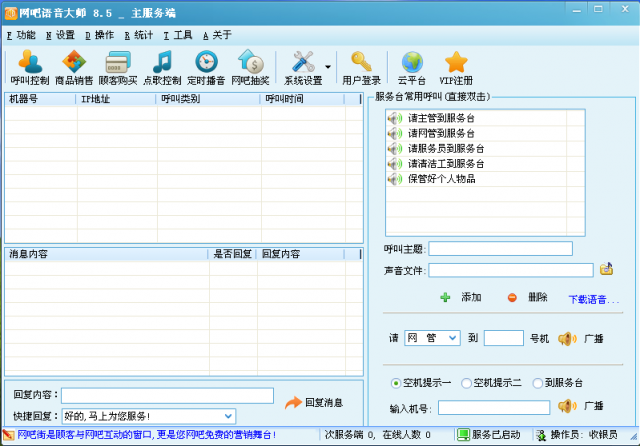
Task: Click the speaker icon for 请清洁工到服务台
Action: tap(395, 164)
